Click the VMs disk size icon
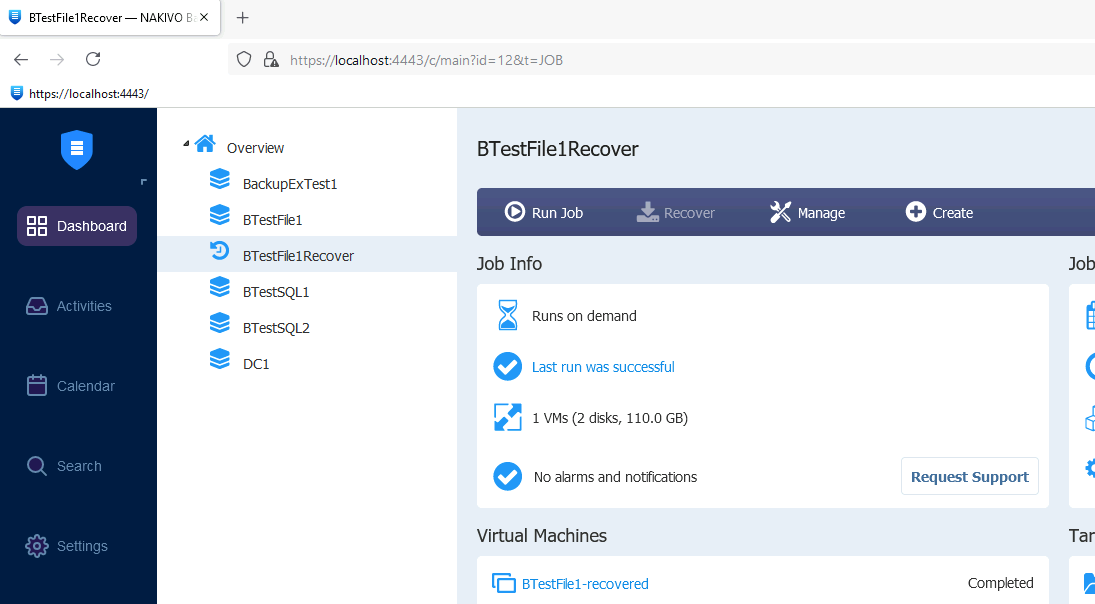This screenshot has width=1095, height=604. (x=508, y=418)
